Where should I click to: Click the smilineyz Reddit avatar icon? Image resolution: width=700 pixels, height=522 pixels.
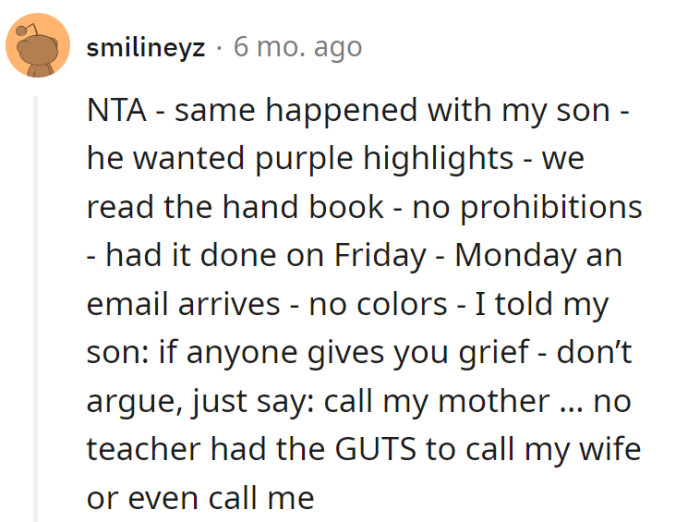click(x=36, y=47)
